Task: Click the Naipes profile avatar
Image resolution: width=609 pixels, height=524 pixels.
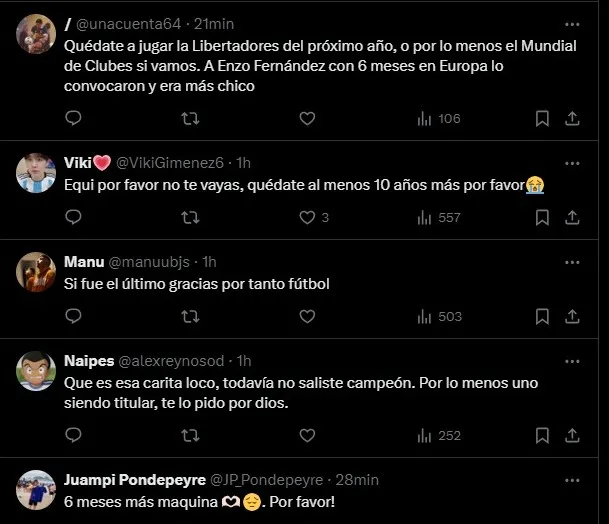Action: [36, 371]
